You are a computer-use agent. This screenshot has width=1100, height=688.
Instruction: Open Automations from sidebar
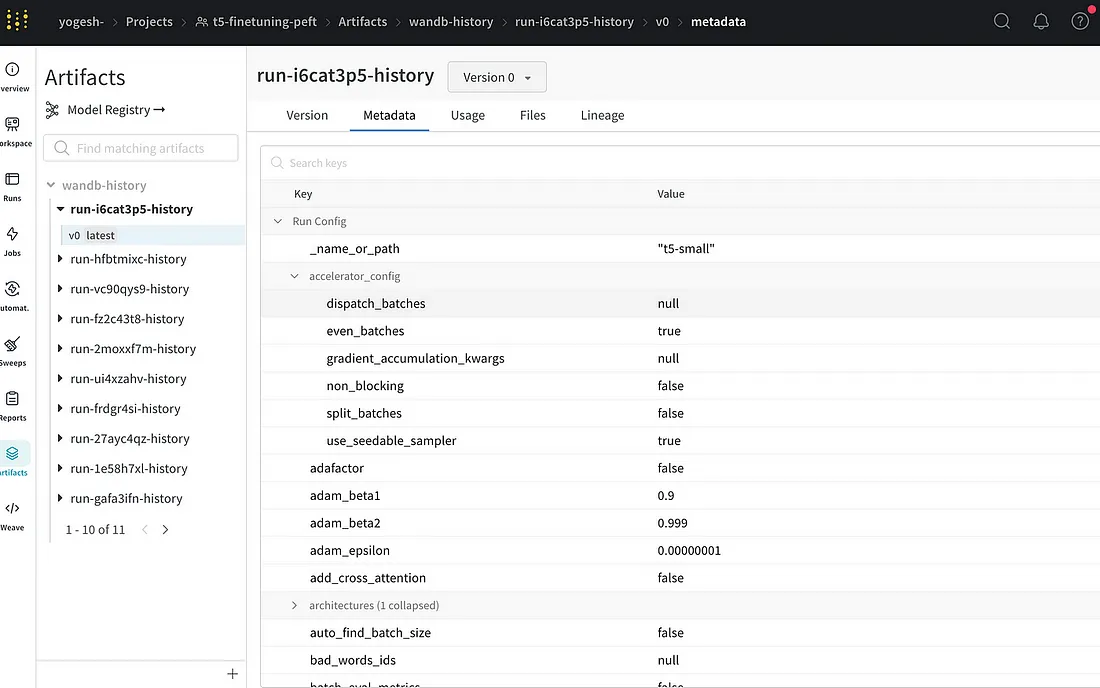[x=13, y=296]
